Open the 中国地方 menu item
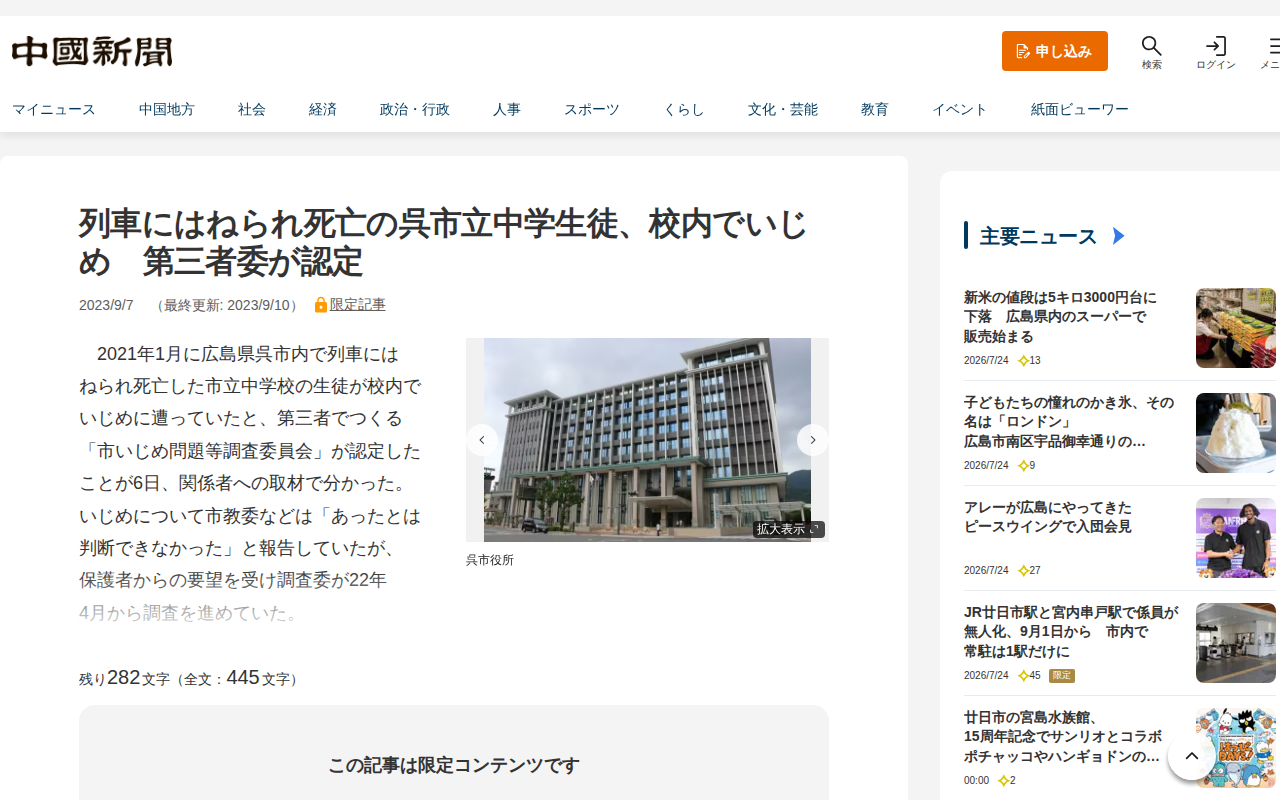 tap(167, 109)
